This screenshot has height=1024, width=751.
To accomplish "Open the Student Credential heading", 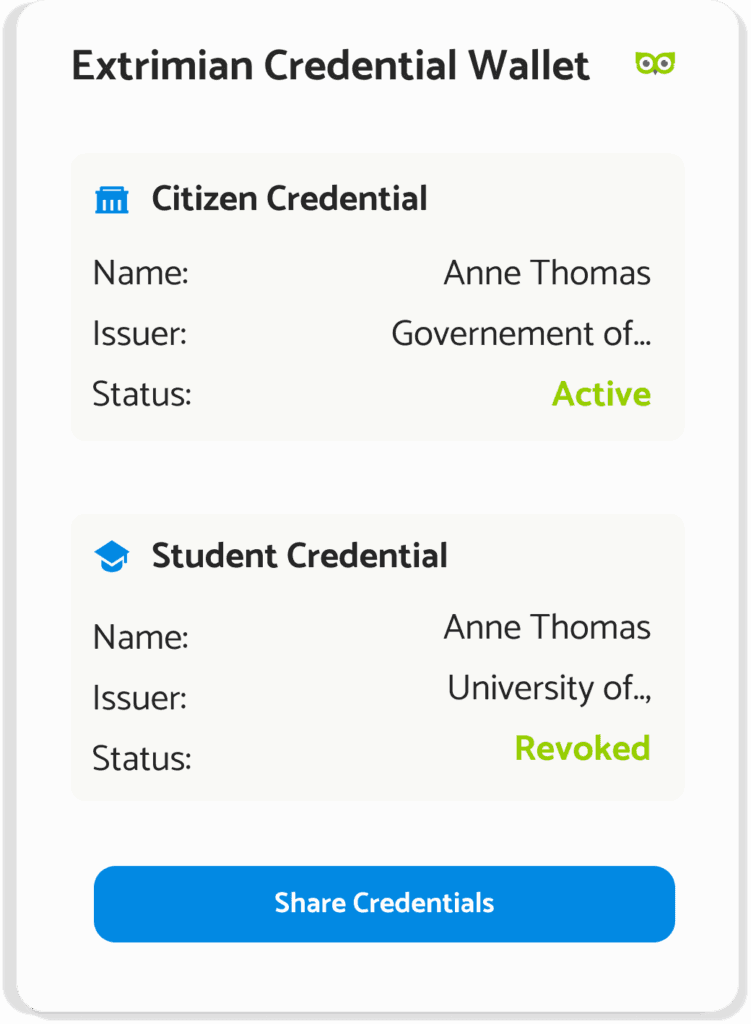I will (x=299, y=556).
